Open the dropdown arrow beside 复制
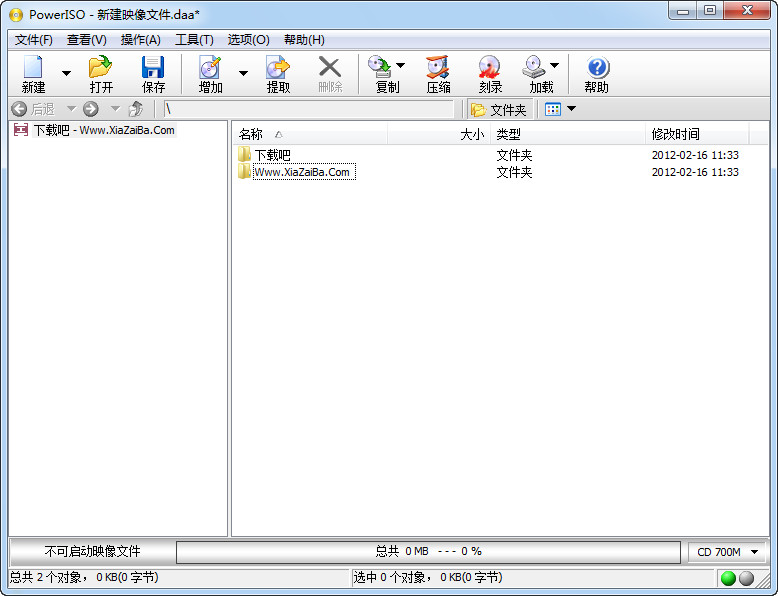This screenshot has height=596, width=778. point(400,65)
